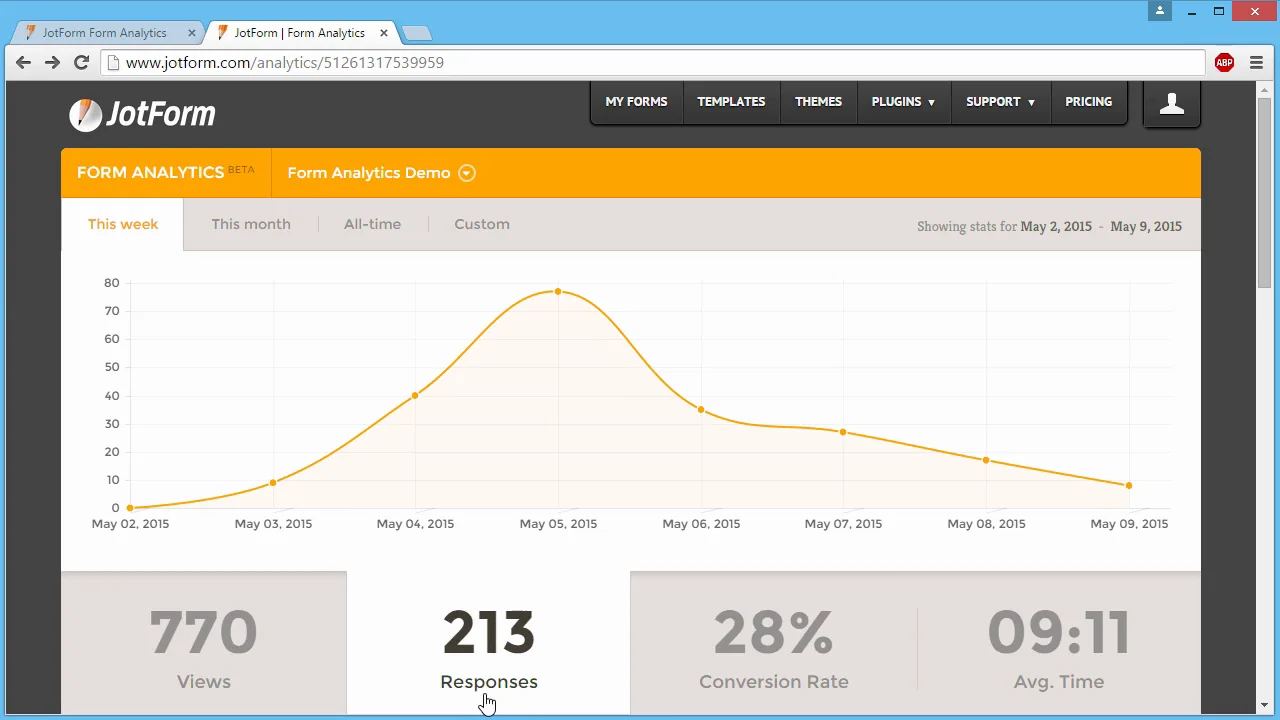Click the May 2, 2015 start date text
The image size is (1280, 720).
[x=1056, y=226]
